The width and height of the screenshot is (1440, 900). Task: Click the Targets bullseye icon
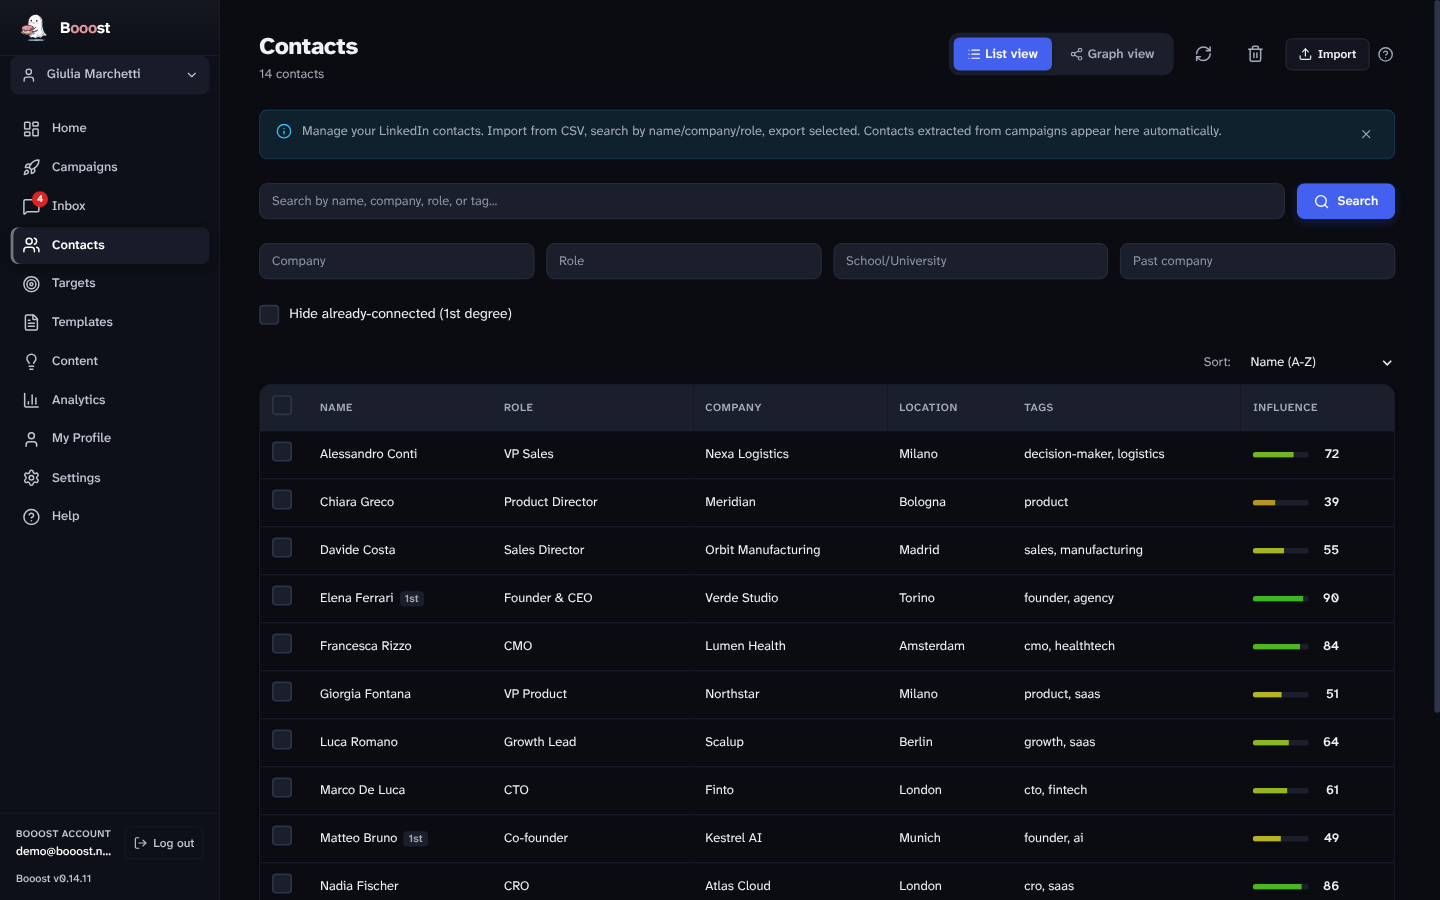tap(31, 283)
